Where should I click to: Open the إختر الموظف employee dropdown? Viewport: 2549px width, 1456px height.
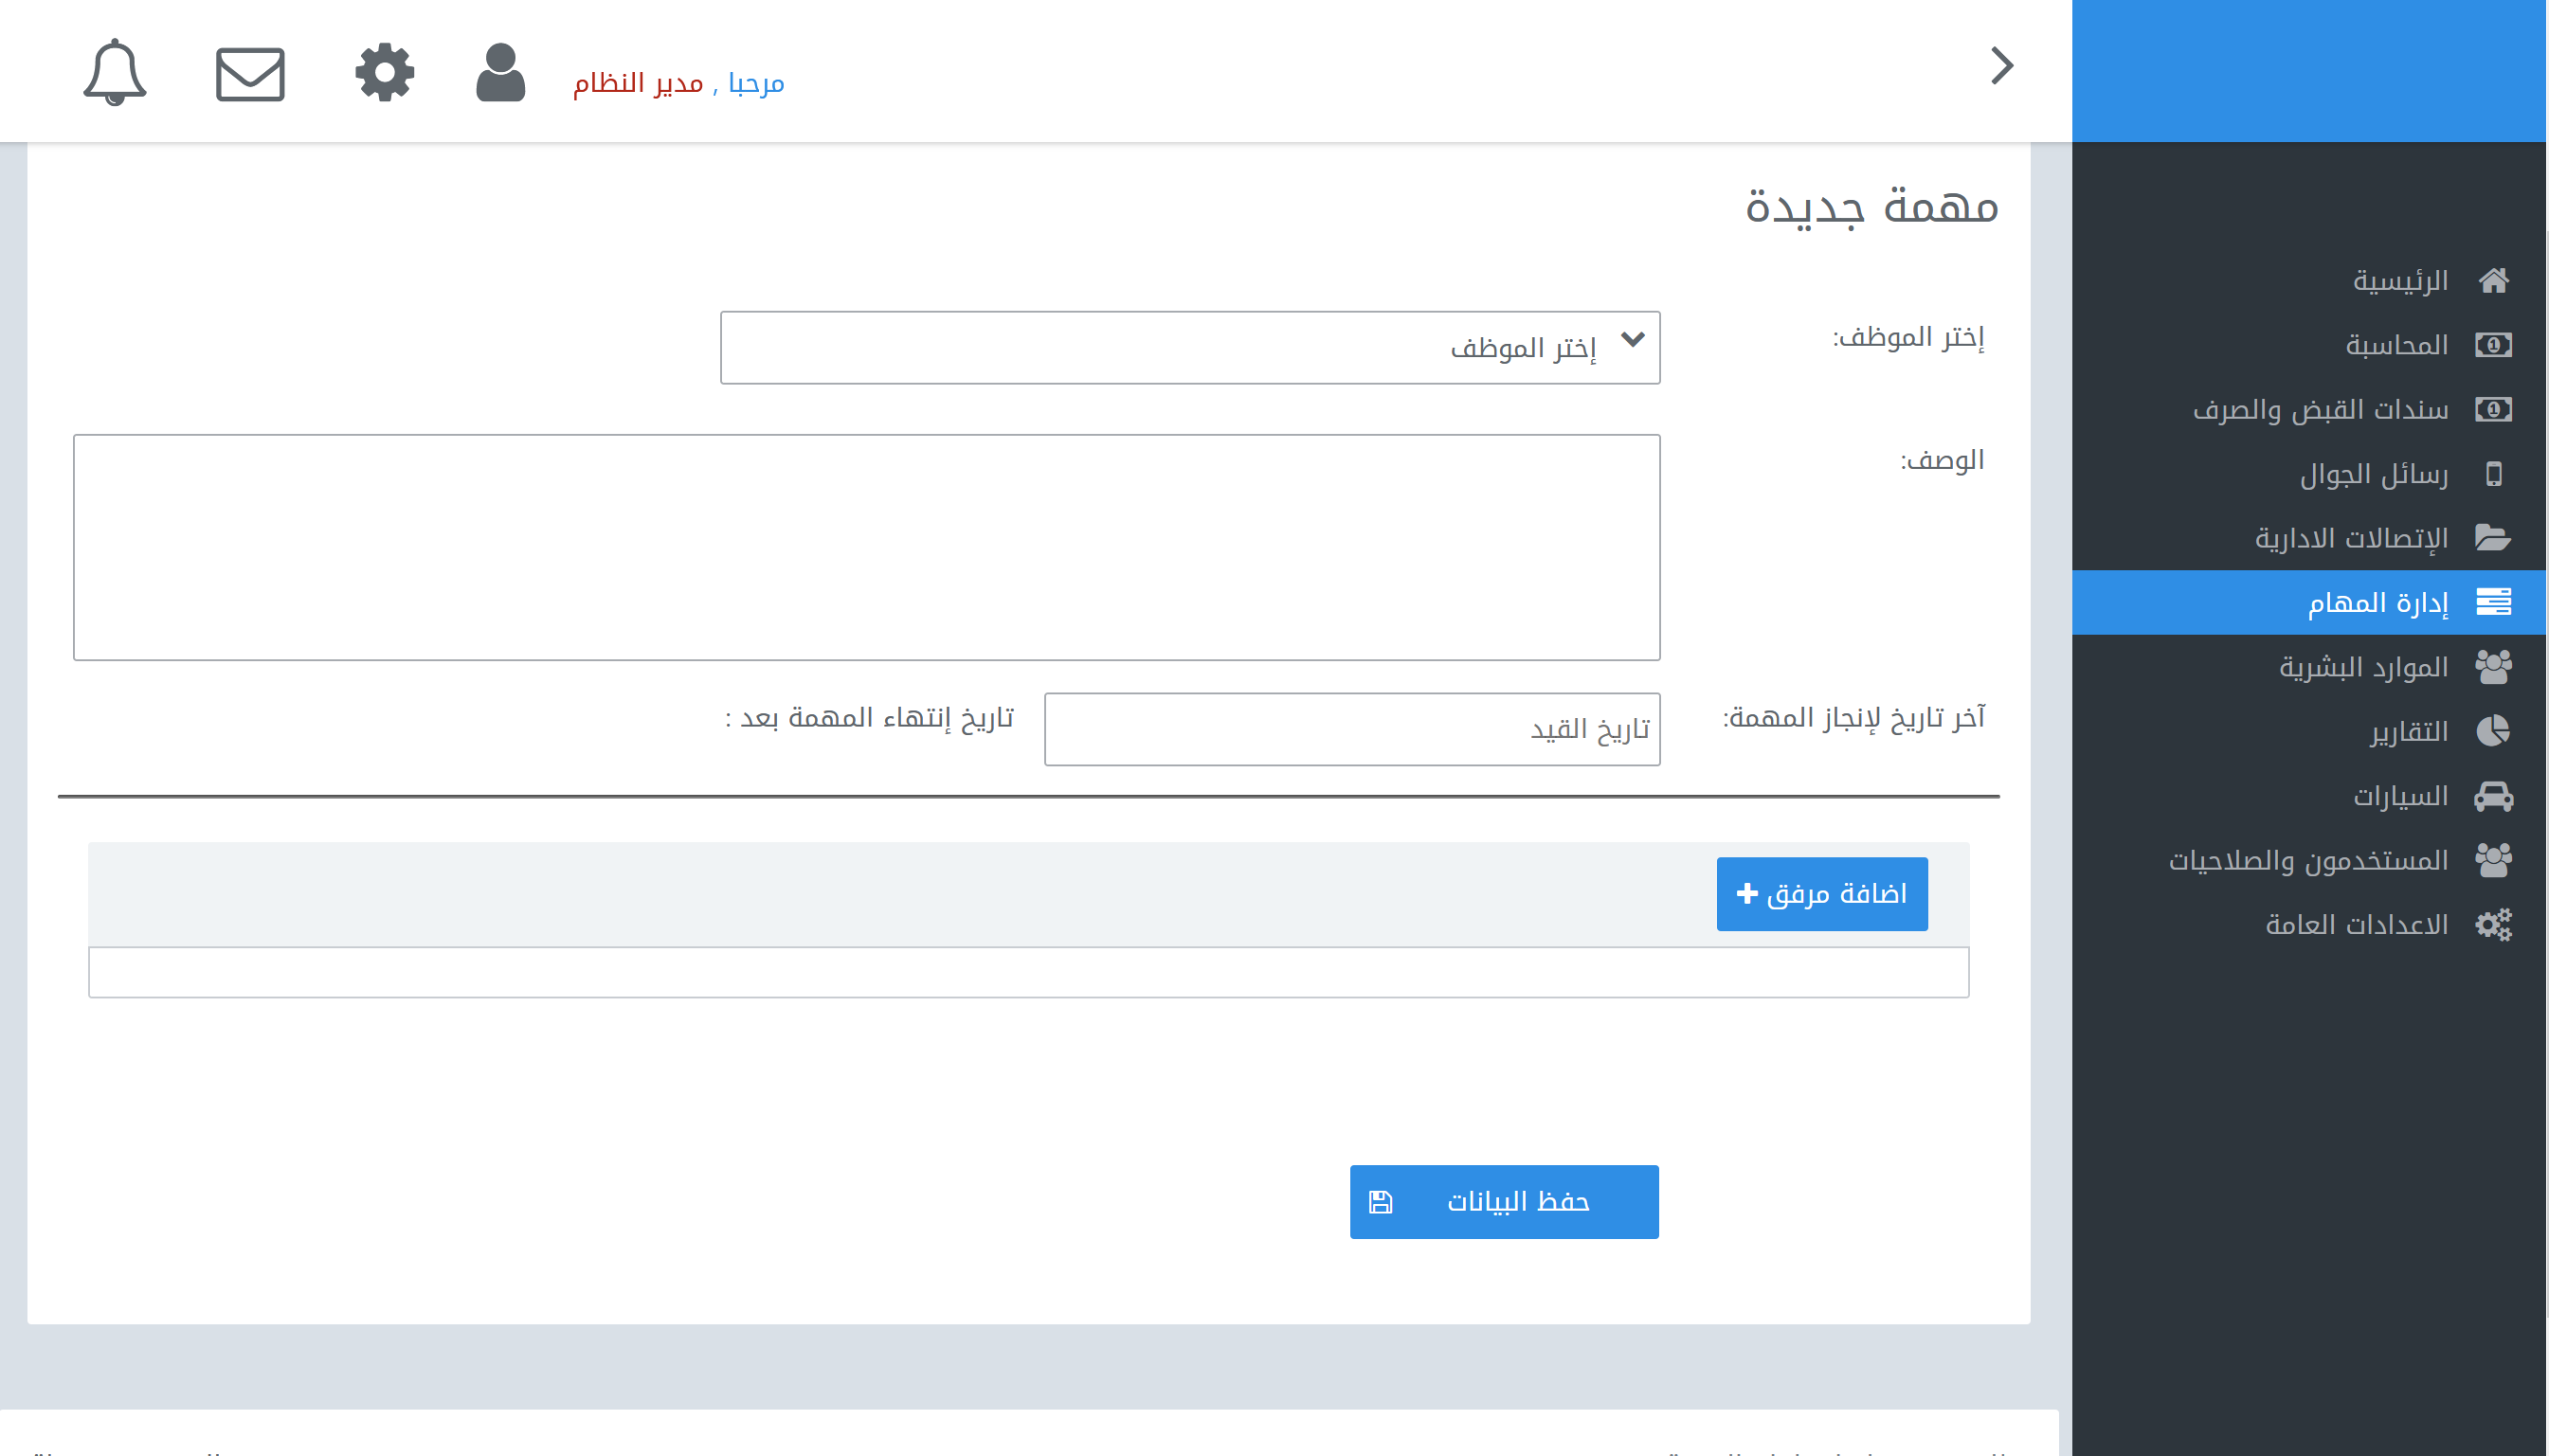click(1190, 346)
